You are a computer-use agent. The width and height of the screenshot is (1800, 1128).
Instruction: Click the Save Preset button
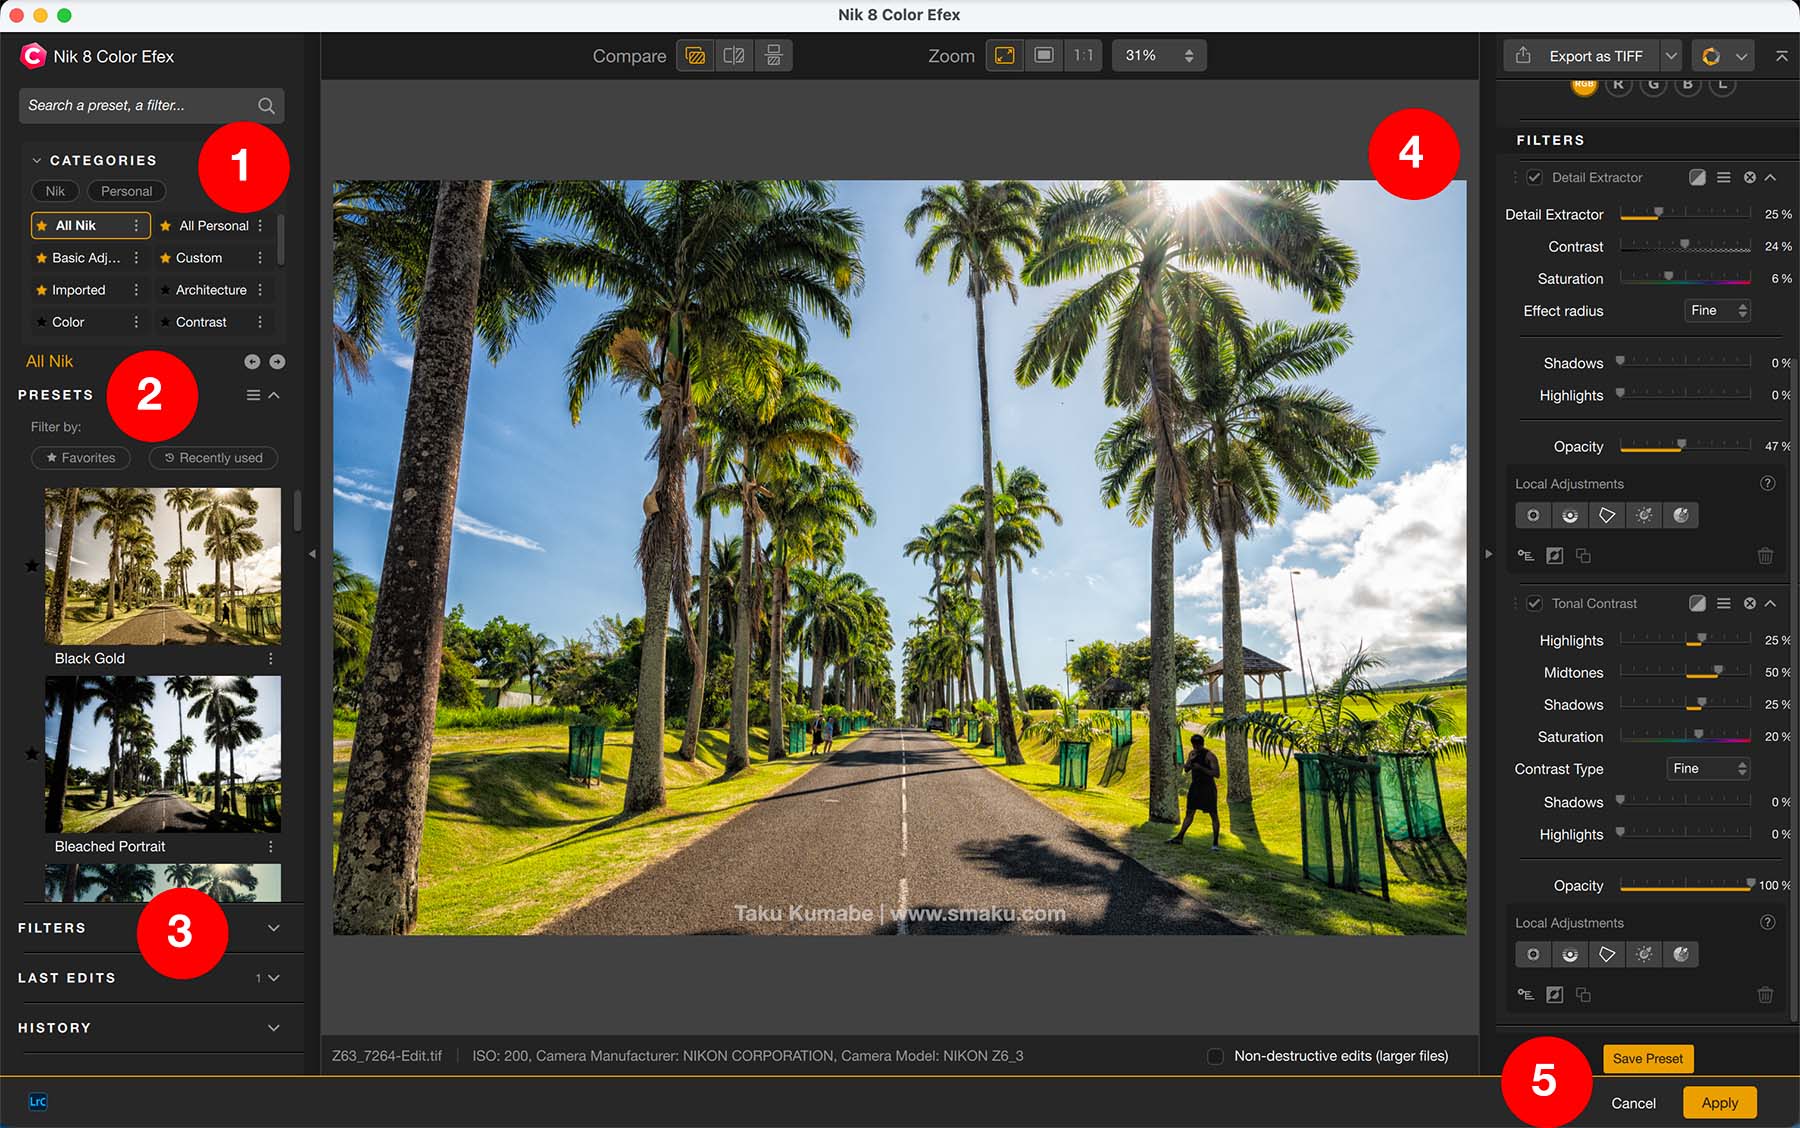tap(1647, 1059)
